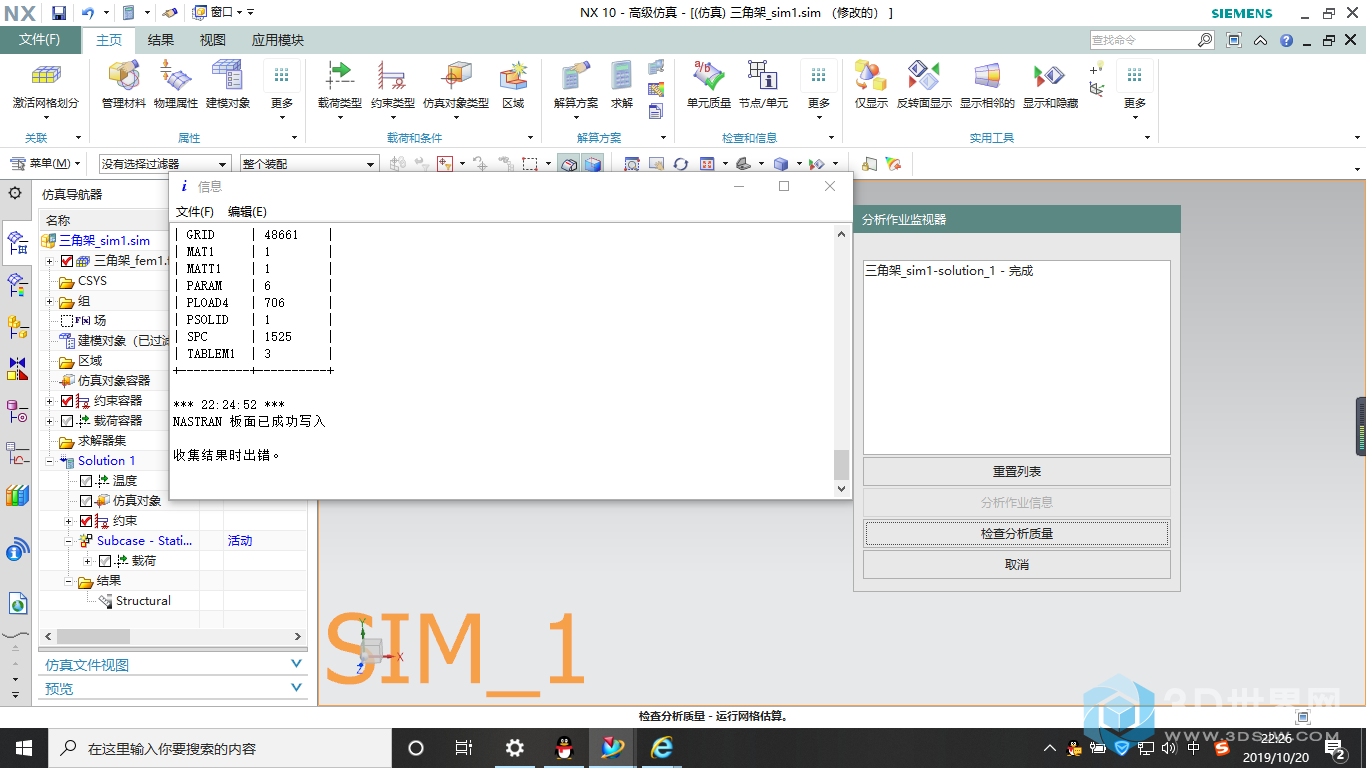The width and height of the screenshot is (1366, 768).
Task: Open 管理材料 tool
Action: (124, 76)
